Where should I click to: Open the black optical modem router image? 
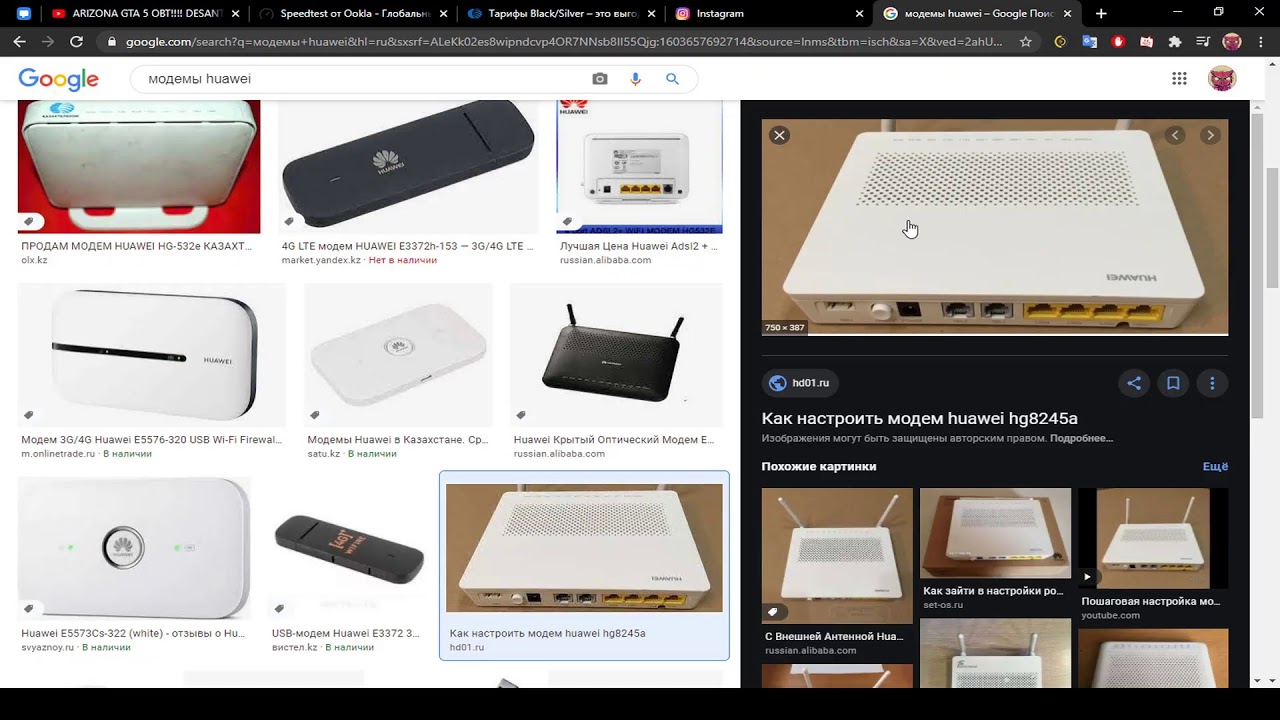click(x=616, y=356)
